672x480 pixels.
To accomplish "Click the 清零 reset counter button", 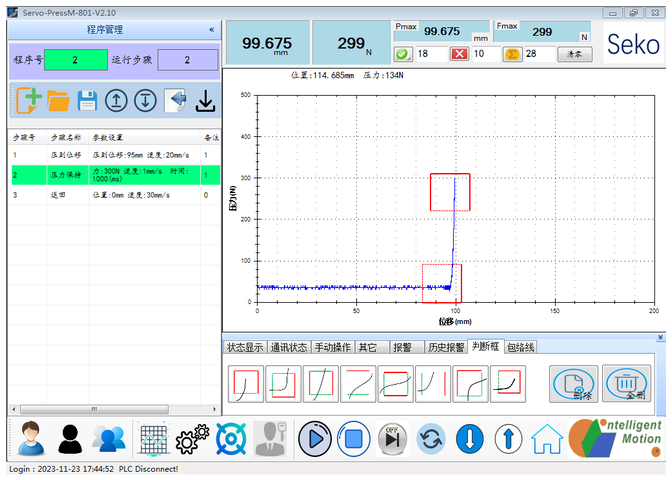I will click(575, 54).
